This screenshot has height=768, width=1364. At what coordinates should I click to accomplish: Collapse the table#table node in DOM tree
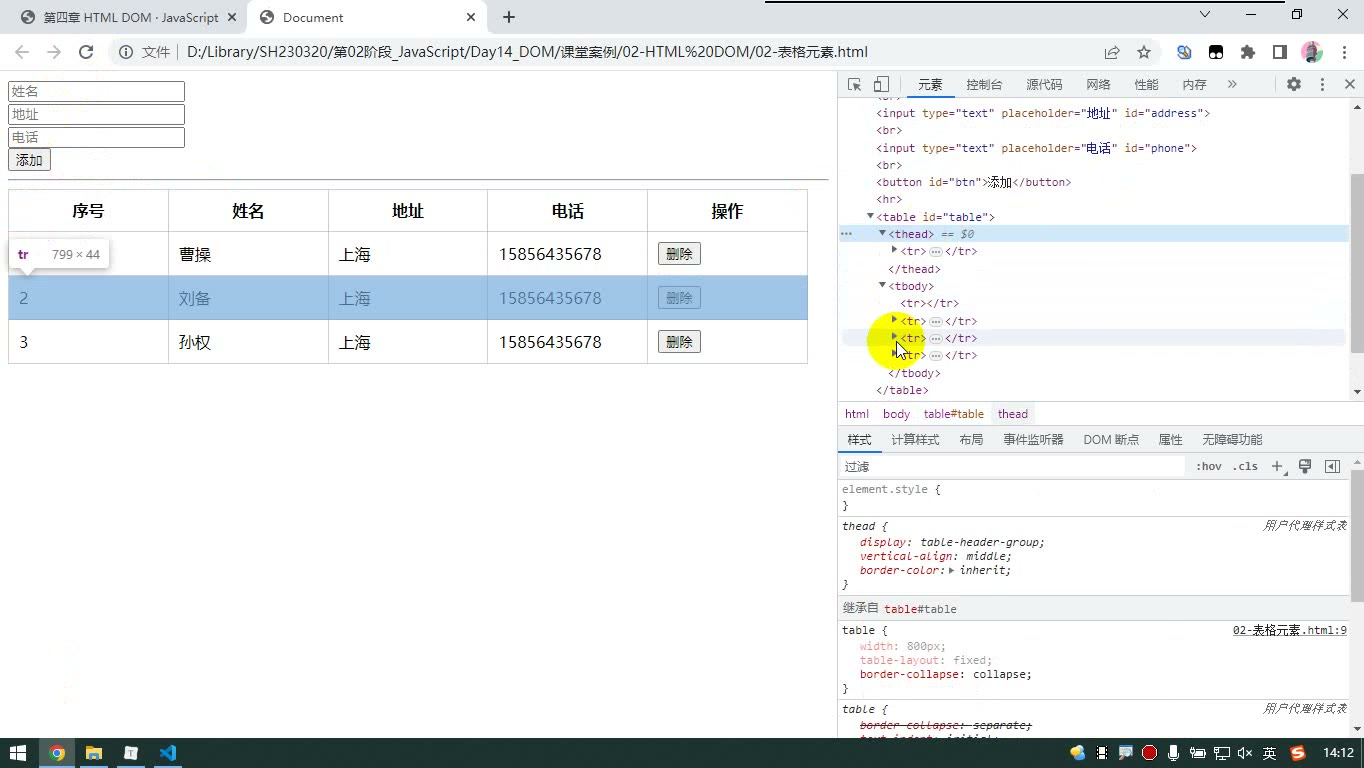(870, 216)
